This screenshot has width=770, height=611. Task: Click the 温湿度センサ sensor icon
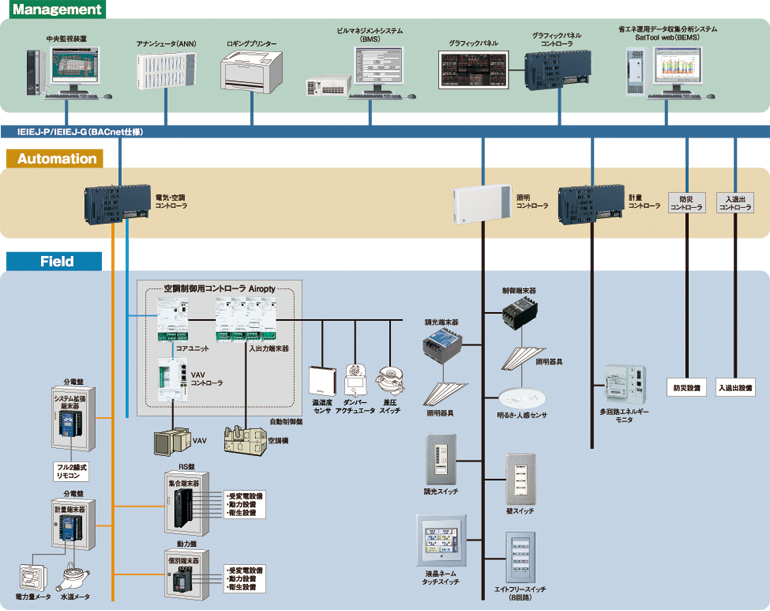(x=322, y=381)
